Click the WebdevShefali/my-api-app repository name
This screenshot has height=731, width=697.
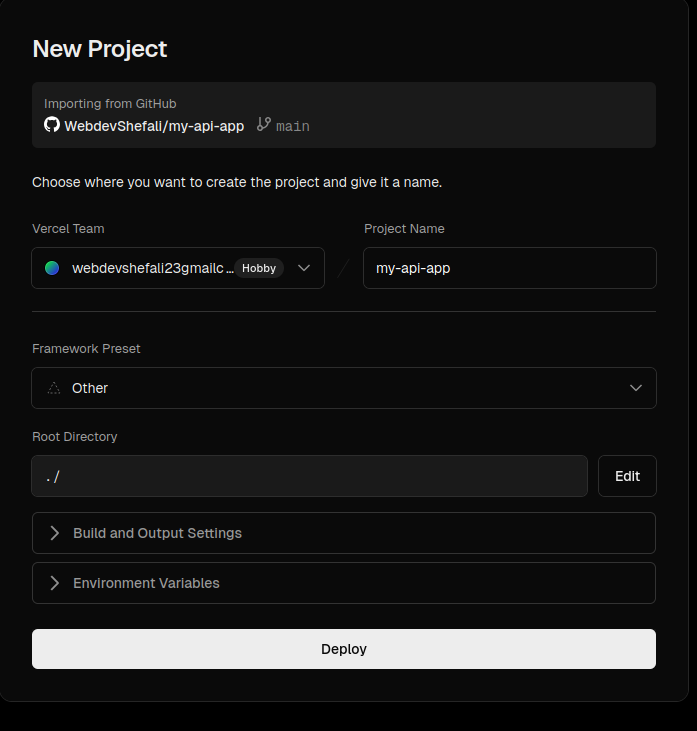tap(154, 126)
